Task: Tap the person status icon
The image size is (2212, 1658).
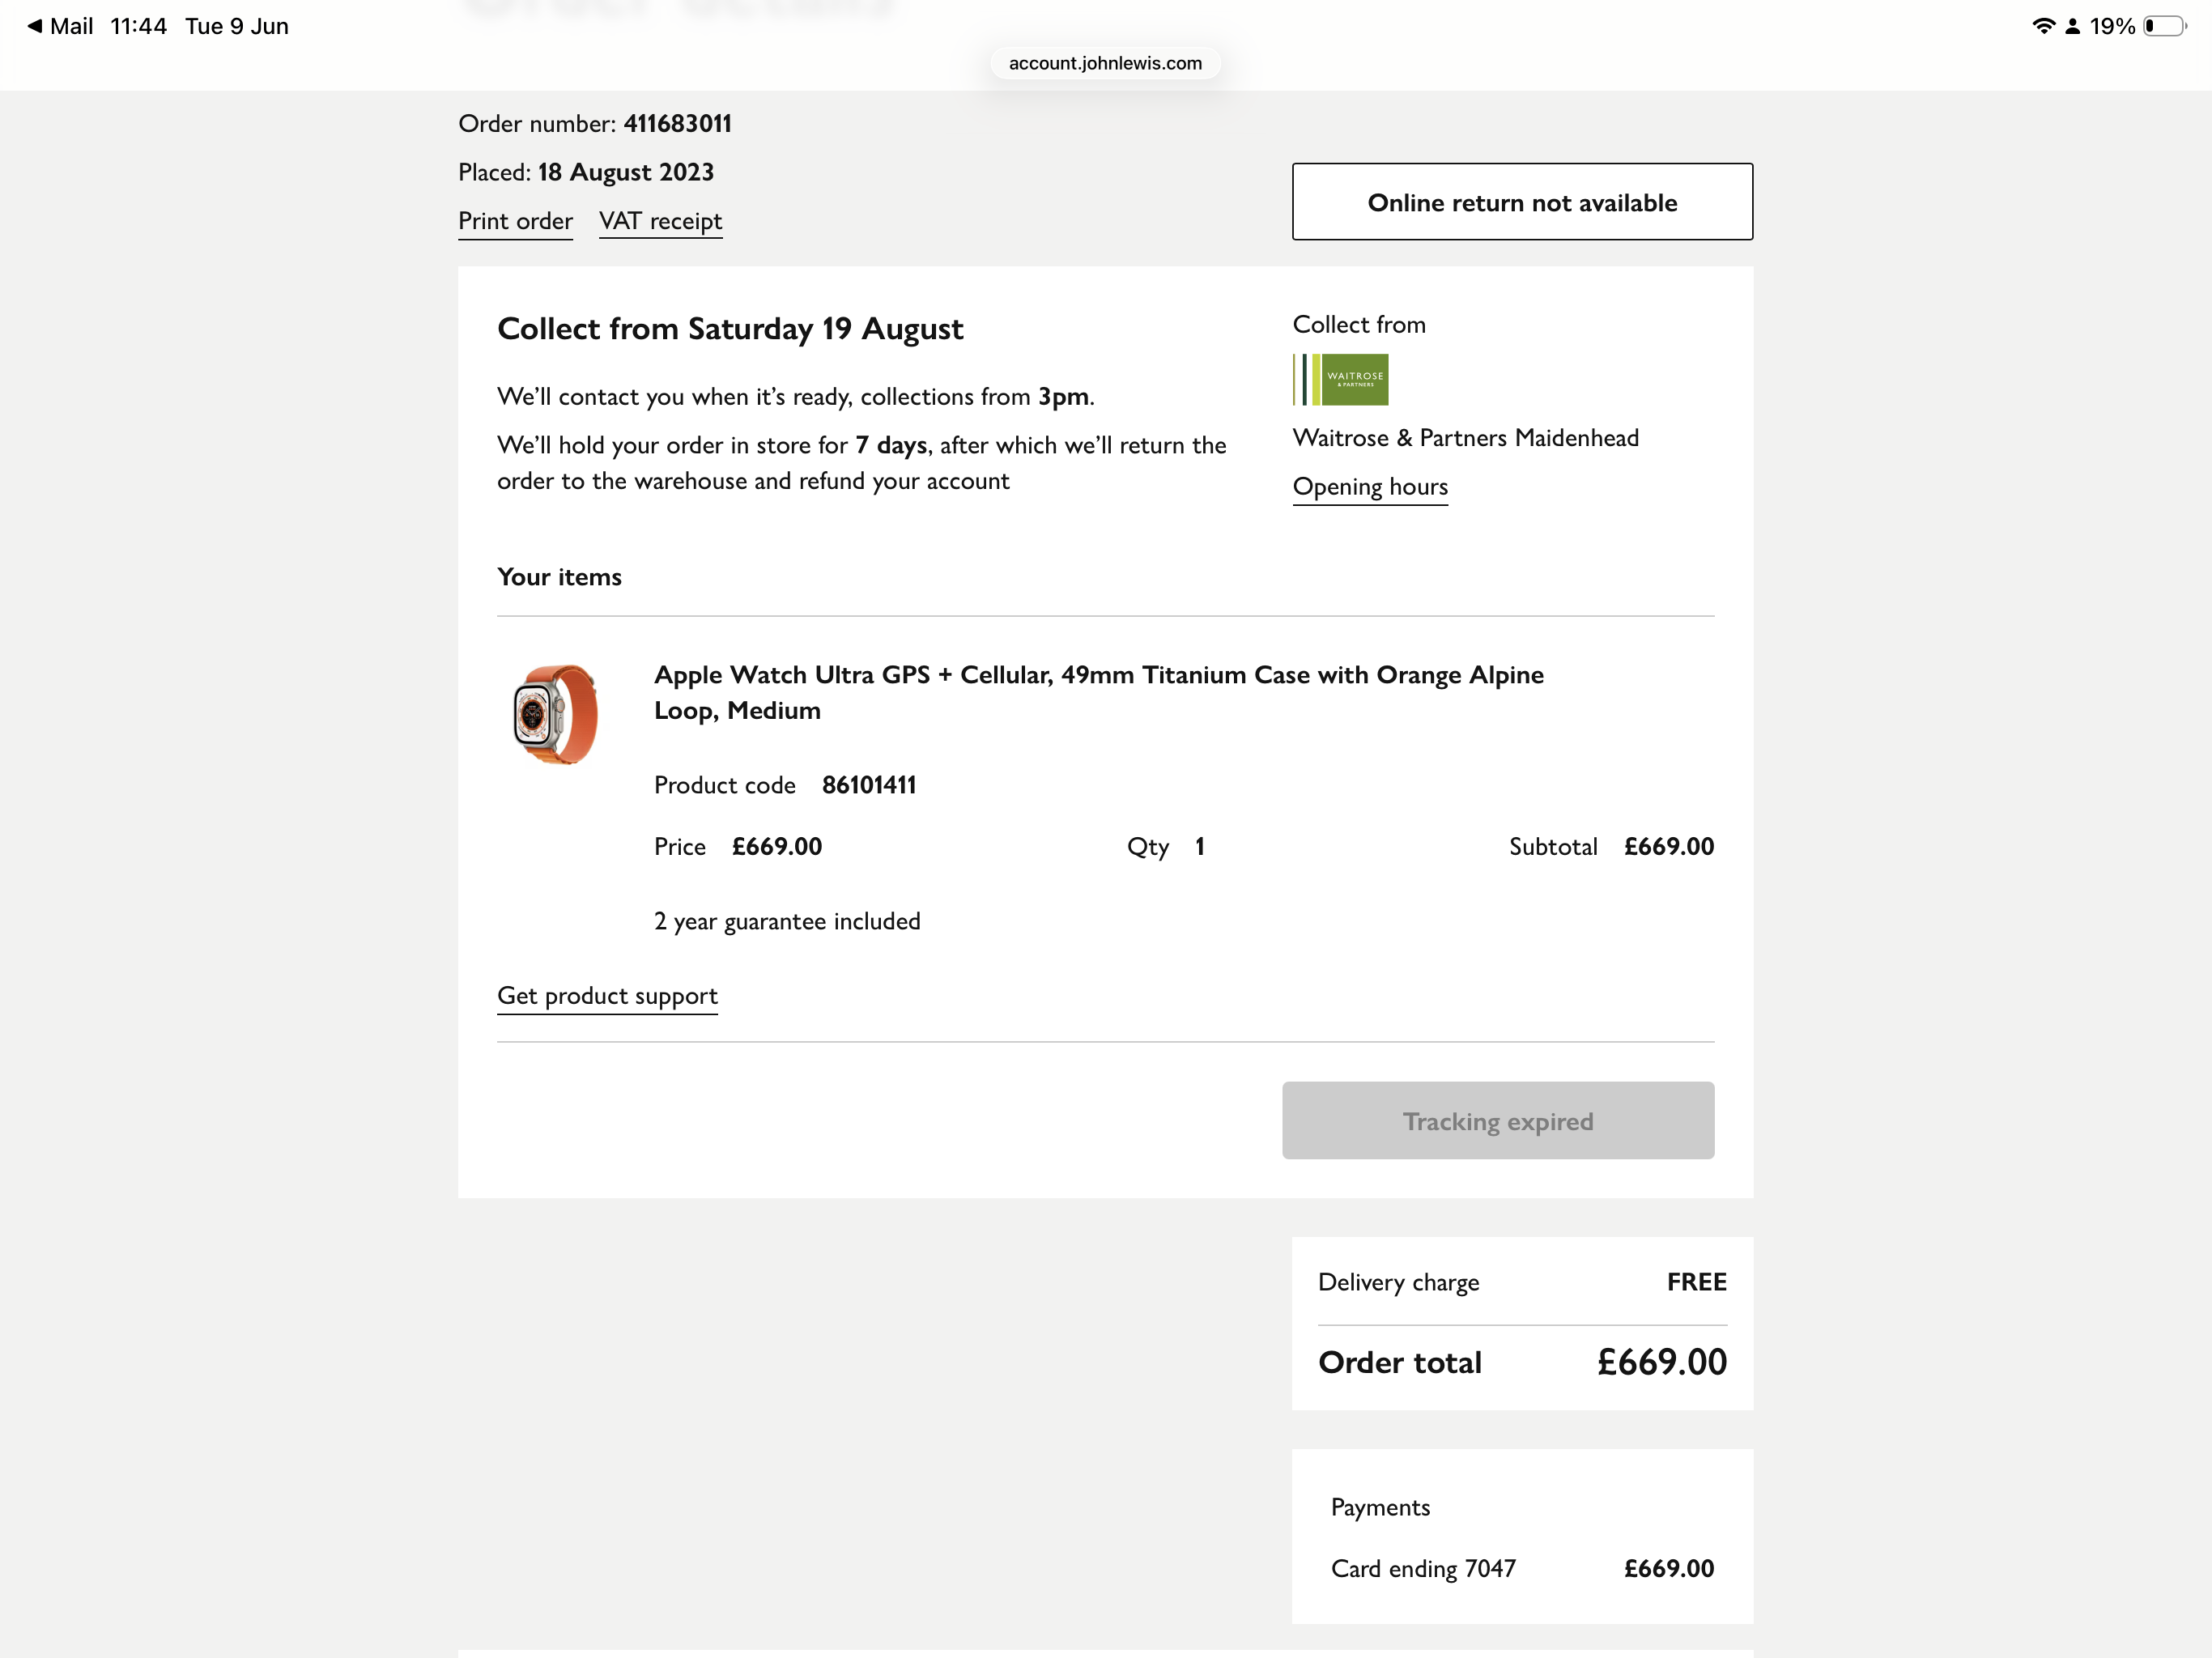Action: (x=2073, y=26)
